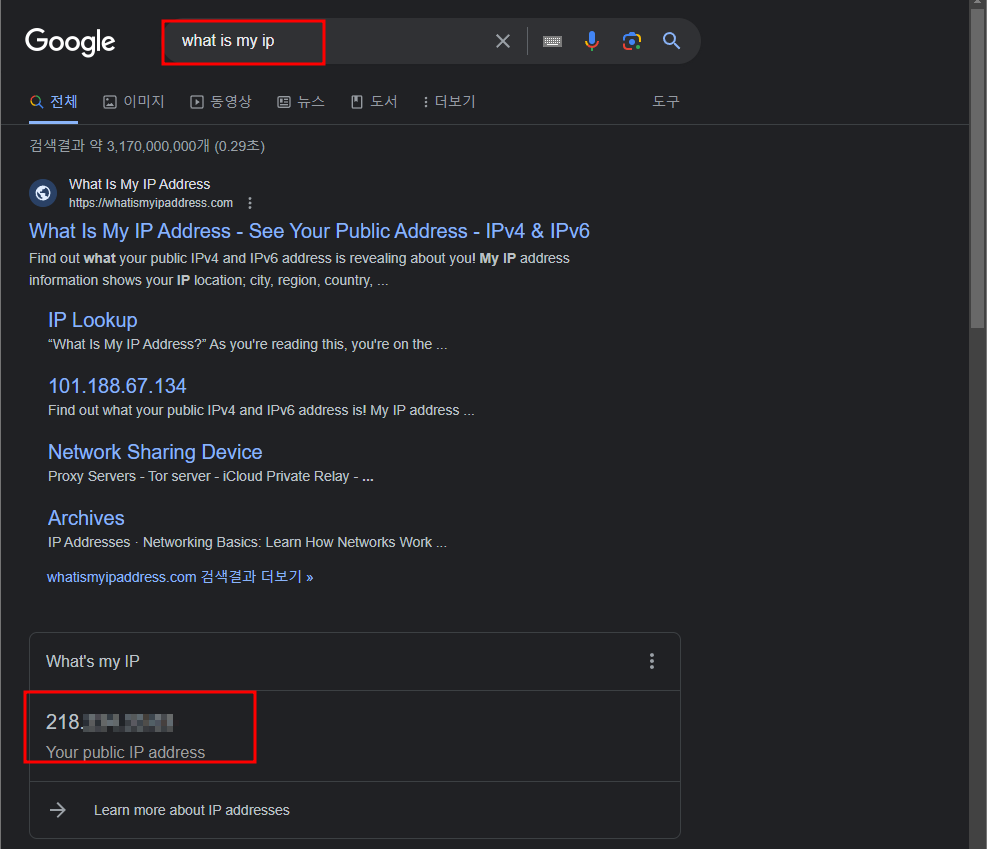Expand the 더보기 menu
This screenshot has height=849, width=987.
tap(449, 101)
